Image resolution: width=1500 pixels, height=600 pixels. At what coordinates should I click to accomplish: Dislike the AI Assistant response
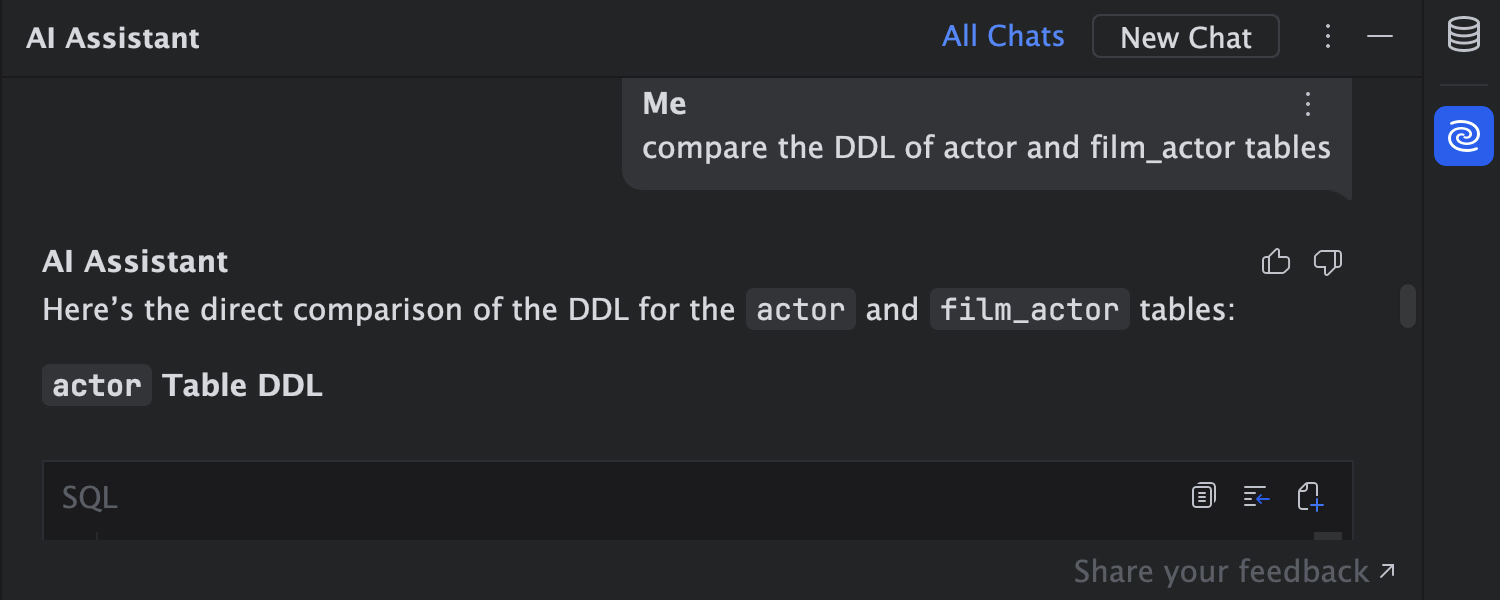1327,263
